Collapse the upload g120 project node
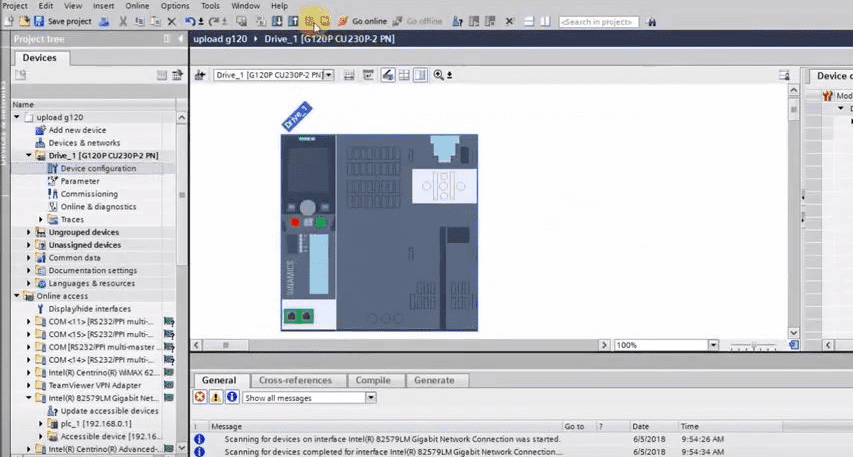 coord(17,117)
